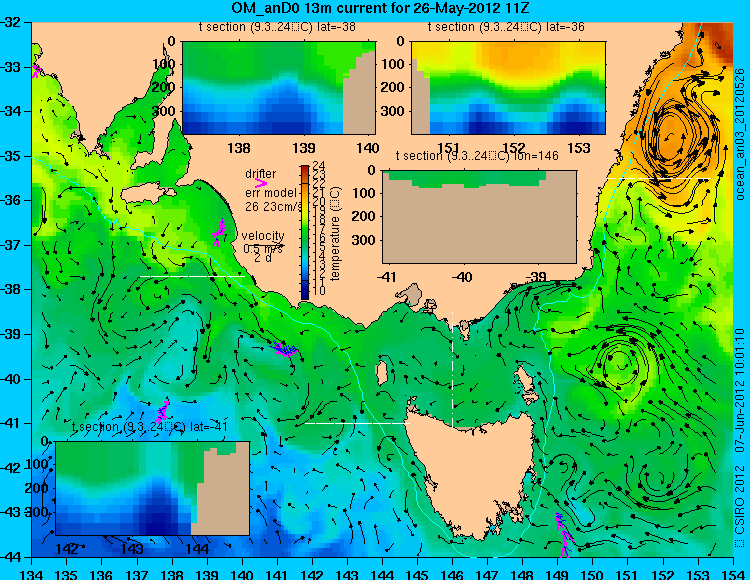Click the white dashed section line at 146E

coord(452,369)
